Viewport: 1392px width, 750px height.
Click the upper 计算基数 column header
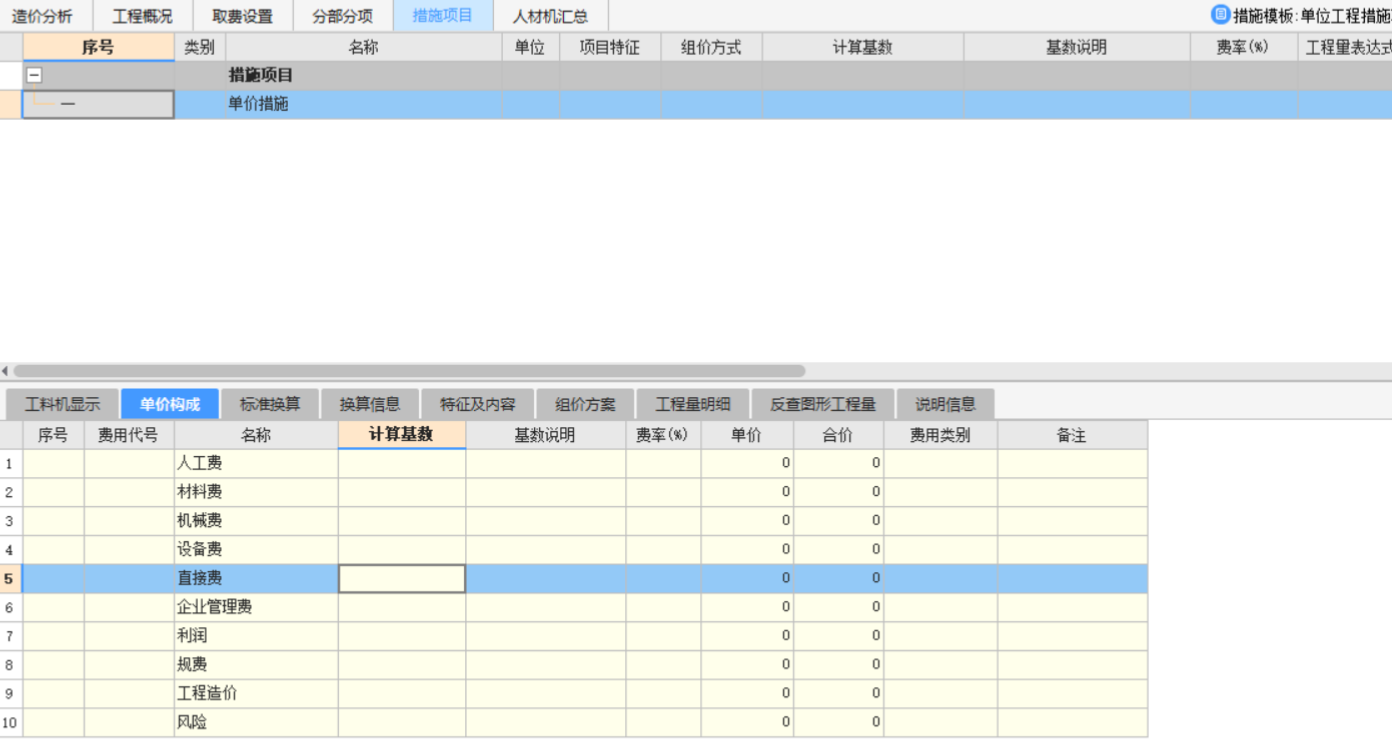coord(863,47)
